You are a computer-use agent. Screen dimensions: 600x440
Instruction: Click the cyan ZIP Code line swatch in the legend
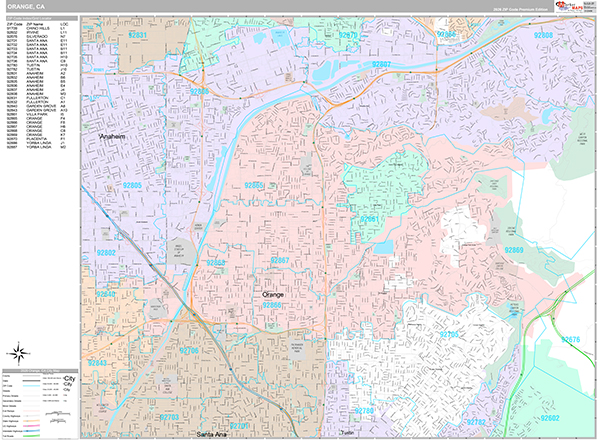32,386
